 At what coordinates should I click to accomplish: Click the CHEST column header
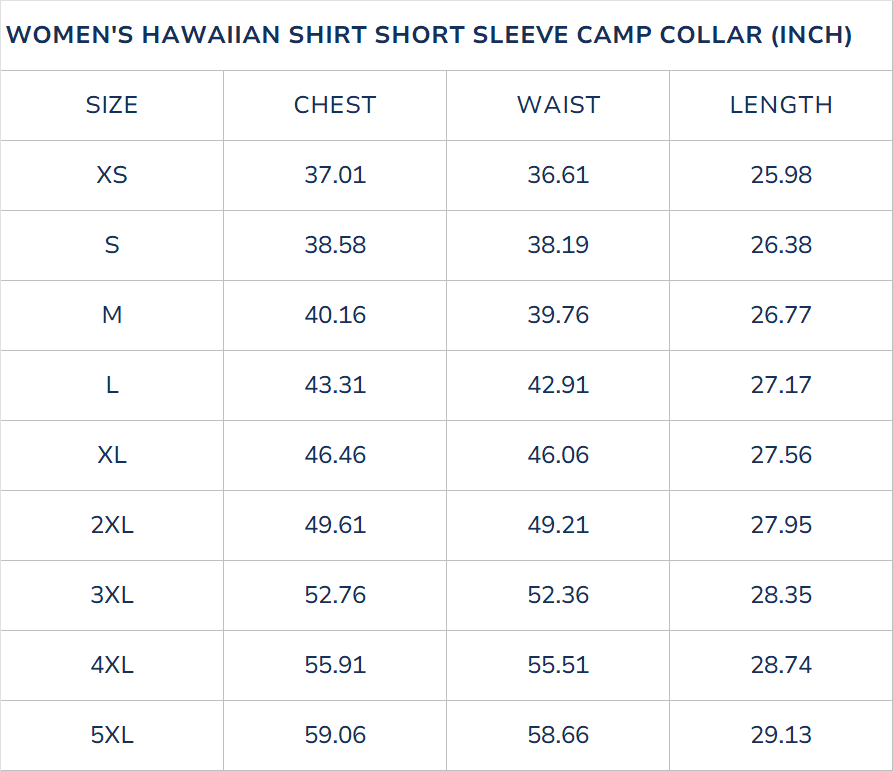coord(335,105)
